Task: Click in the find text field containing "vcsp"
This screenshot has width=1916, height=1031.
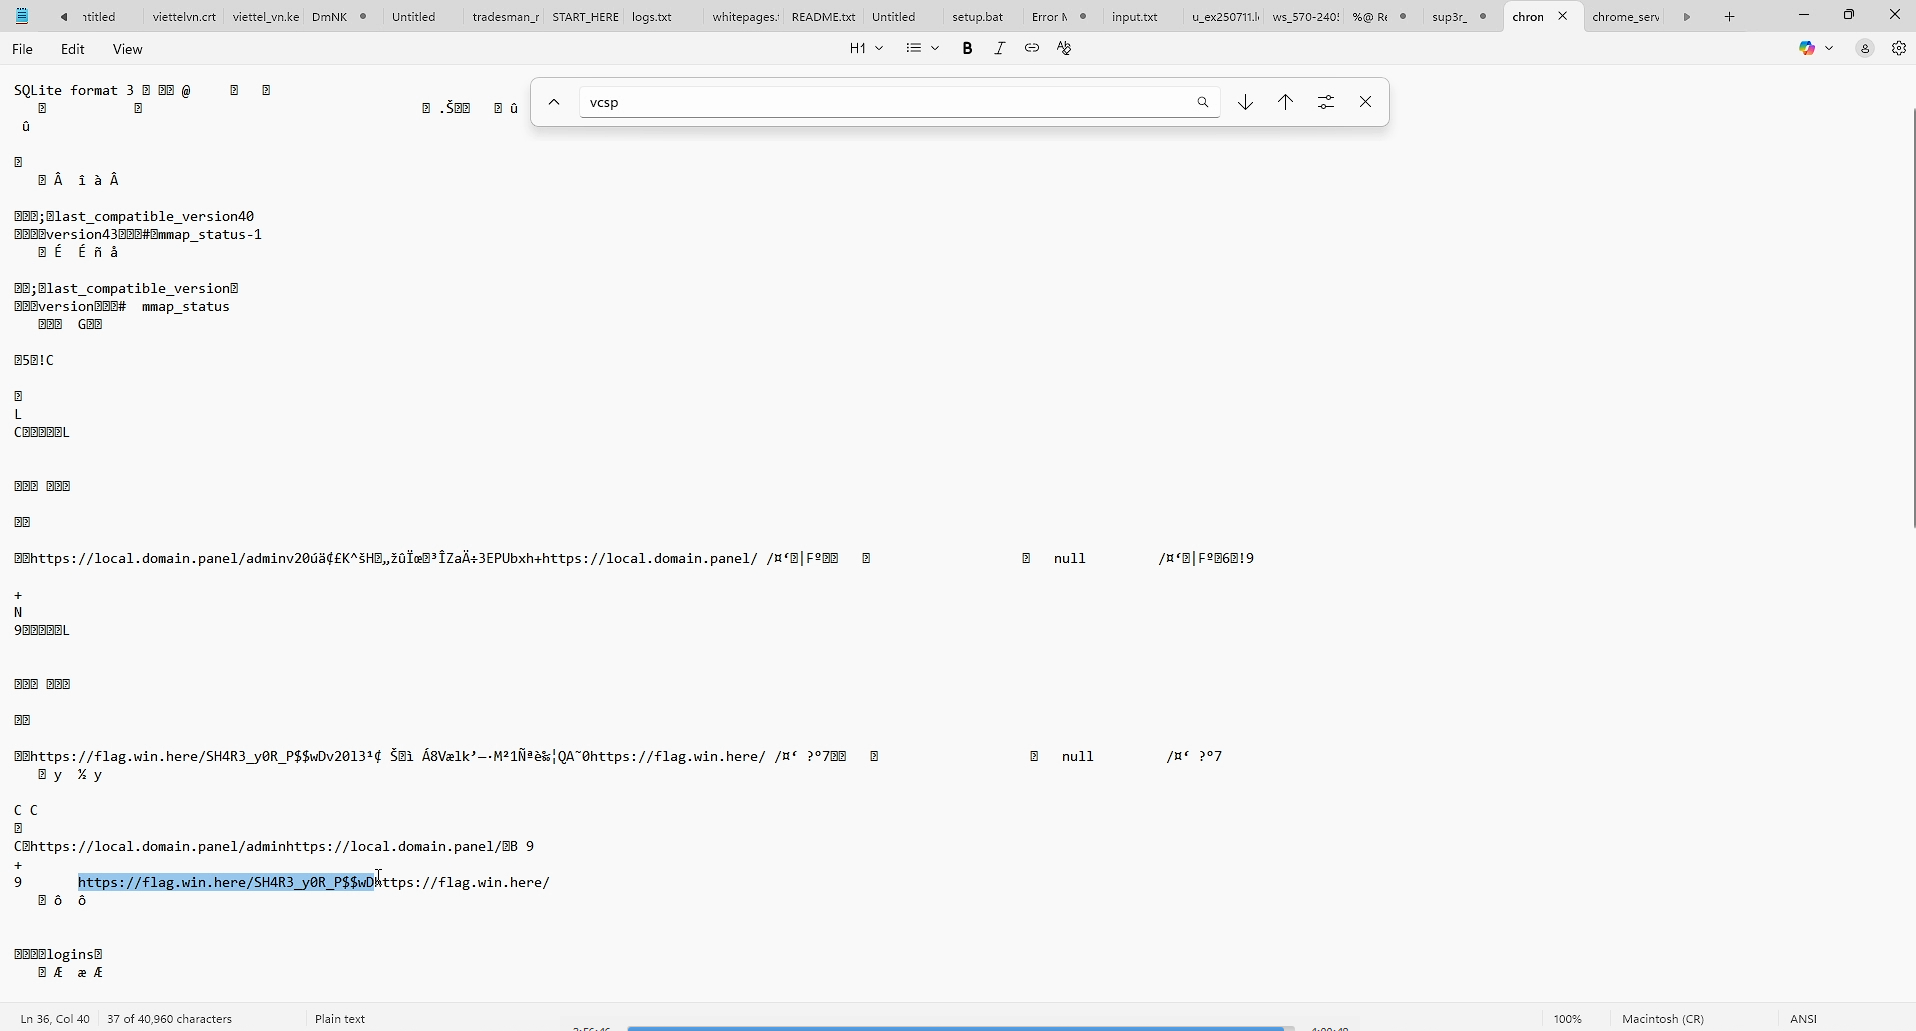Action: [x=880, y=102]
